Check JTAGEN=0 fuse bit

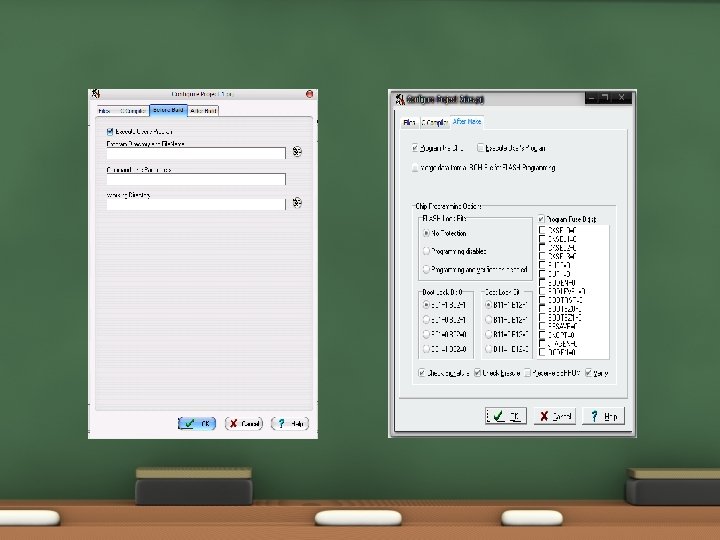(x=542, y=343)
